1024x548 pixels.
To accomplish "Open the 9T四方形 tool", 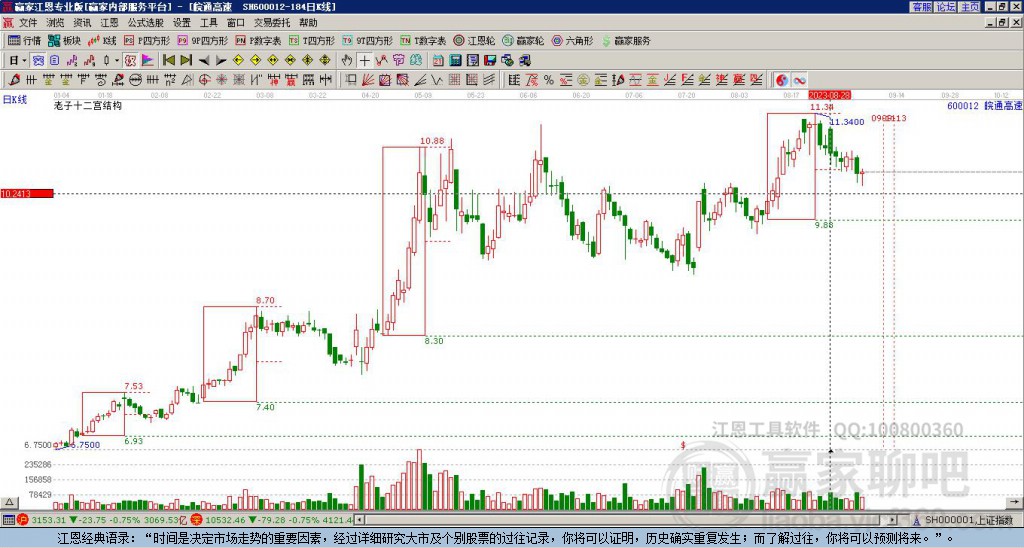I will pyautogui.click(x=368, y=40).
